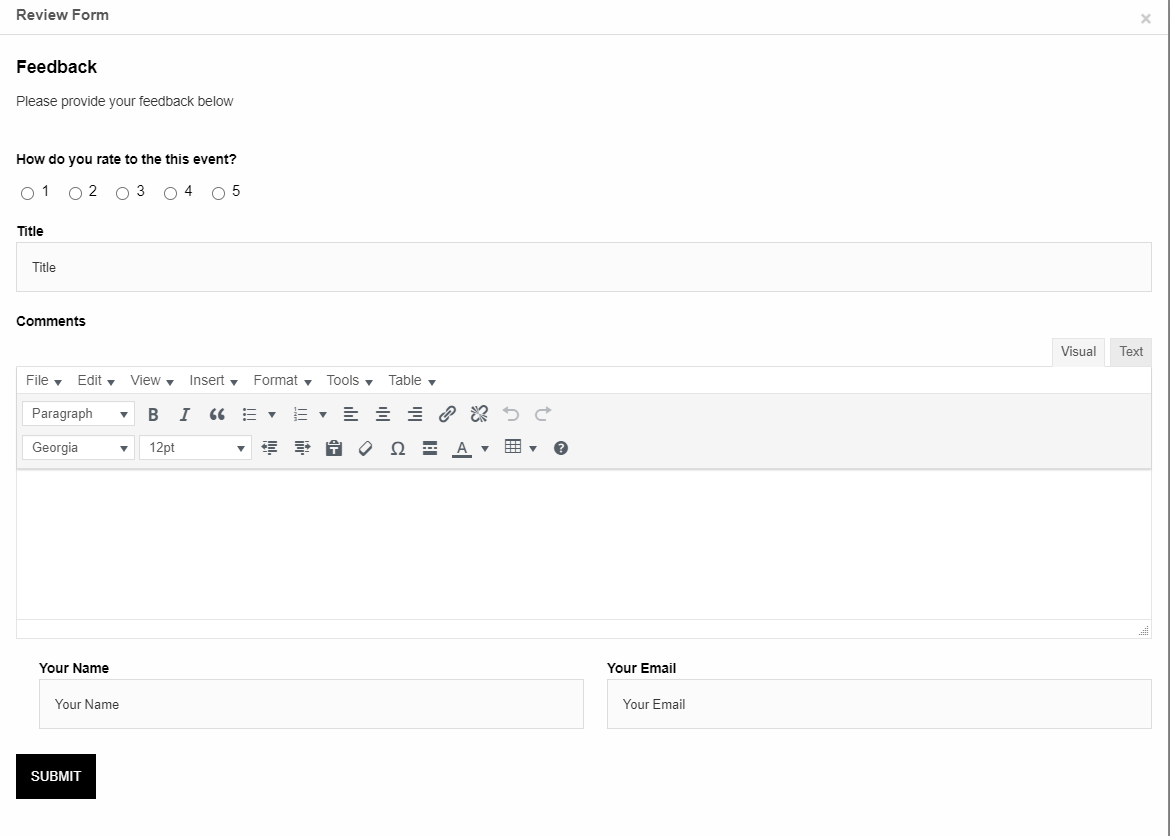This screenshot has width=1170, height=836.
Task: Remove link with unlink icon
Action: pyautogui.click(x=479, y=414)
